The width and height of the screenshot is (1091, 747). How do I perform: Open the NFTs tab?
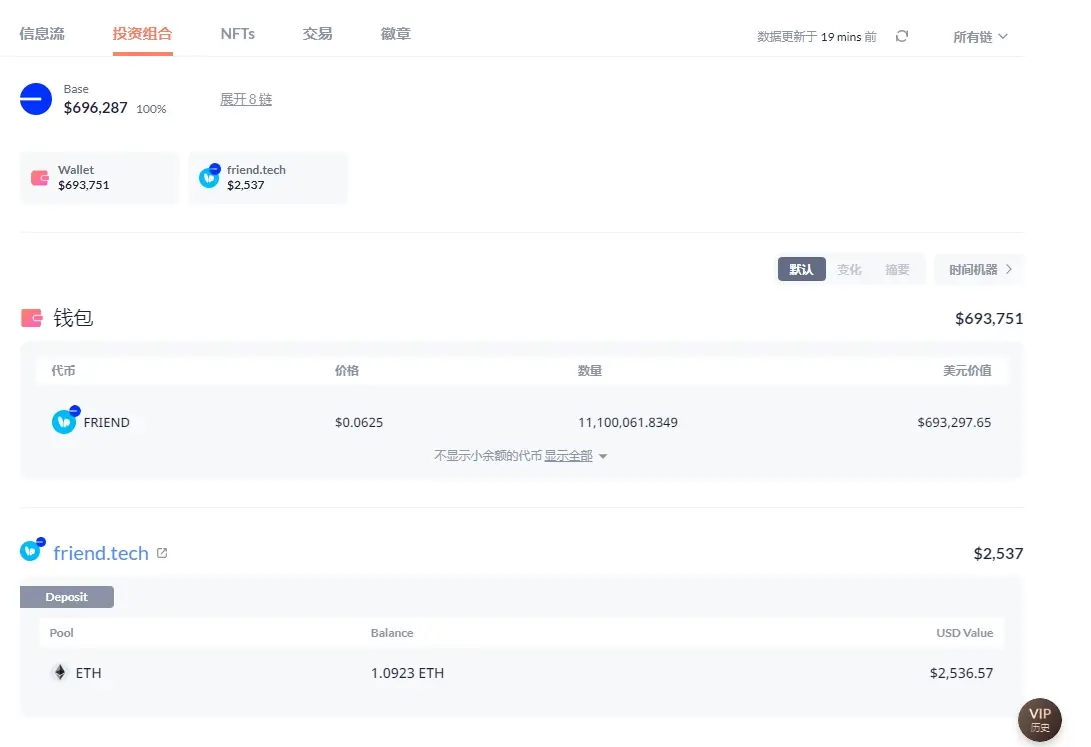pos(237,33)
